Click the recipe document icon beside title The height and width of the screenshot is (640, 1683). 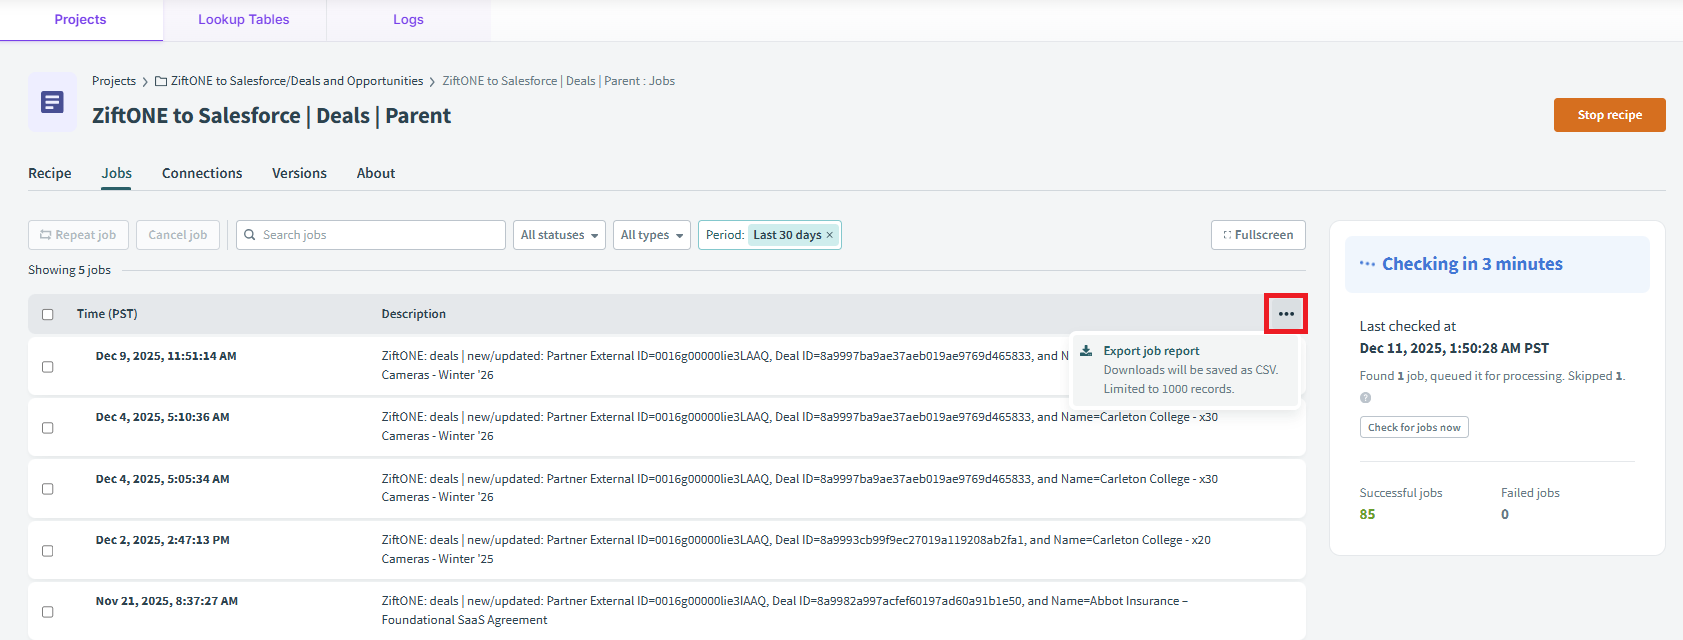click(x=52, y=102)
